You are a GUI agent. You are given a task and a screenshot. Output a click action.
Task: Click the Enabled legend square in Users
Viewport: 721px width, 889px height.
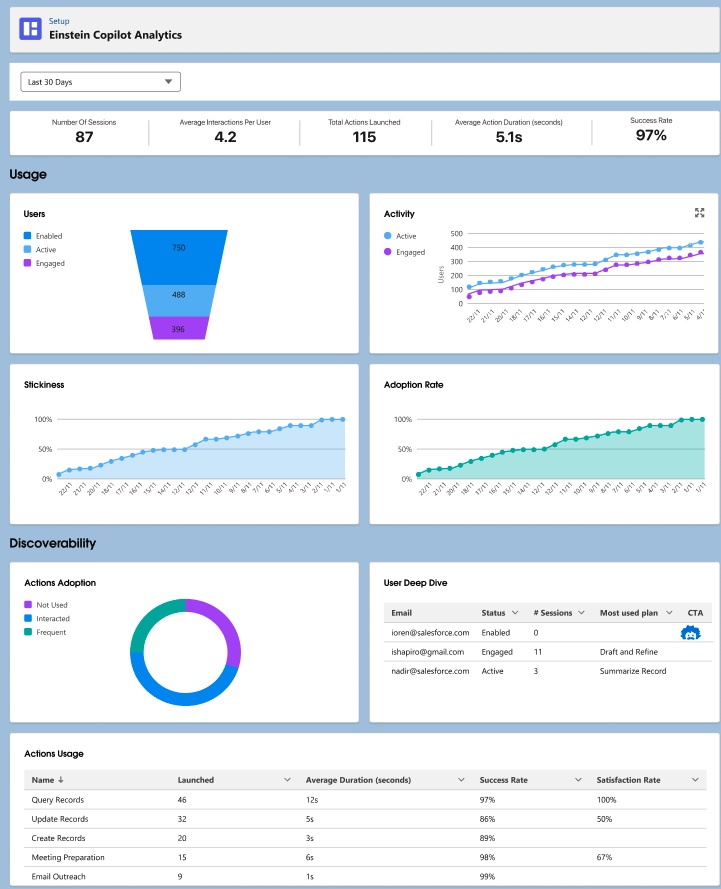(x=28, y=235)
